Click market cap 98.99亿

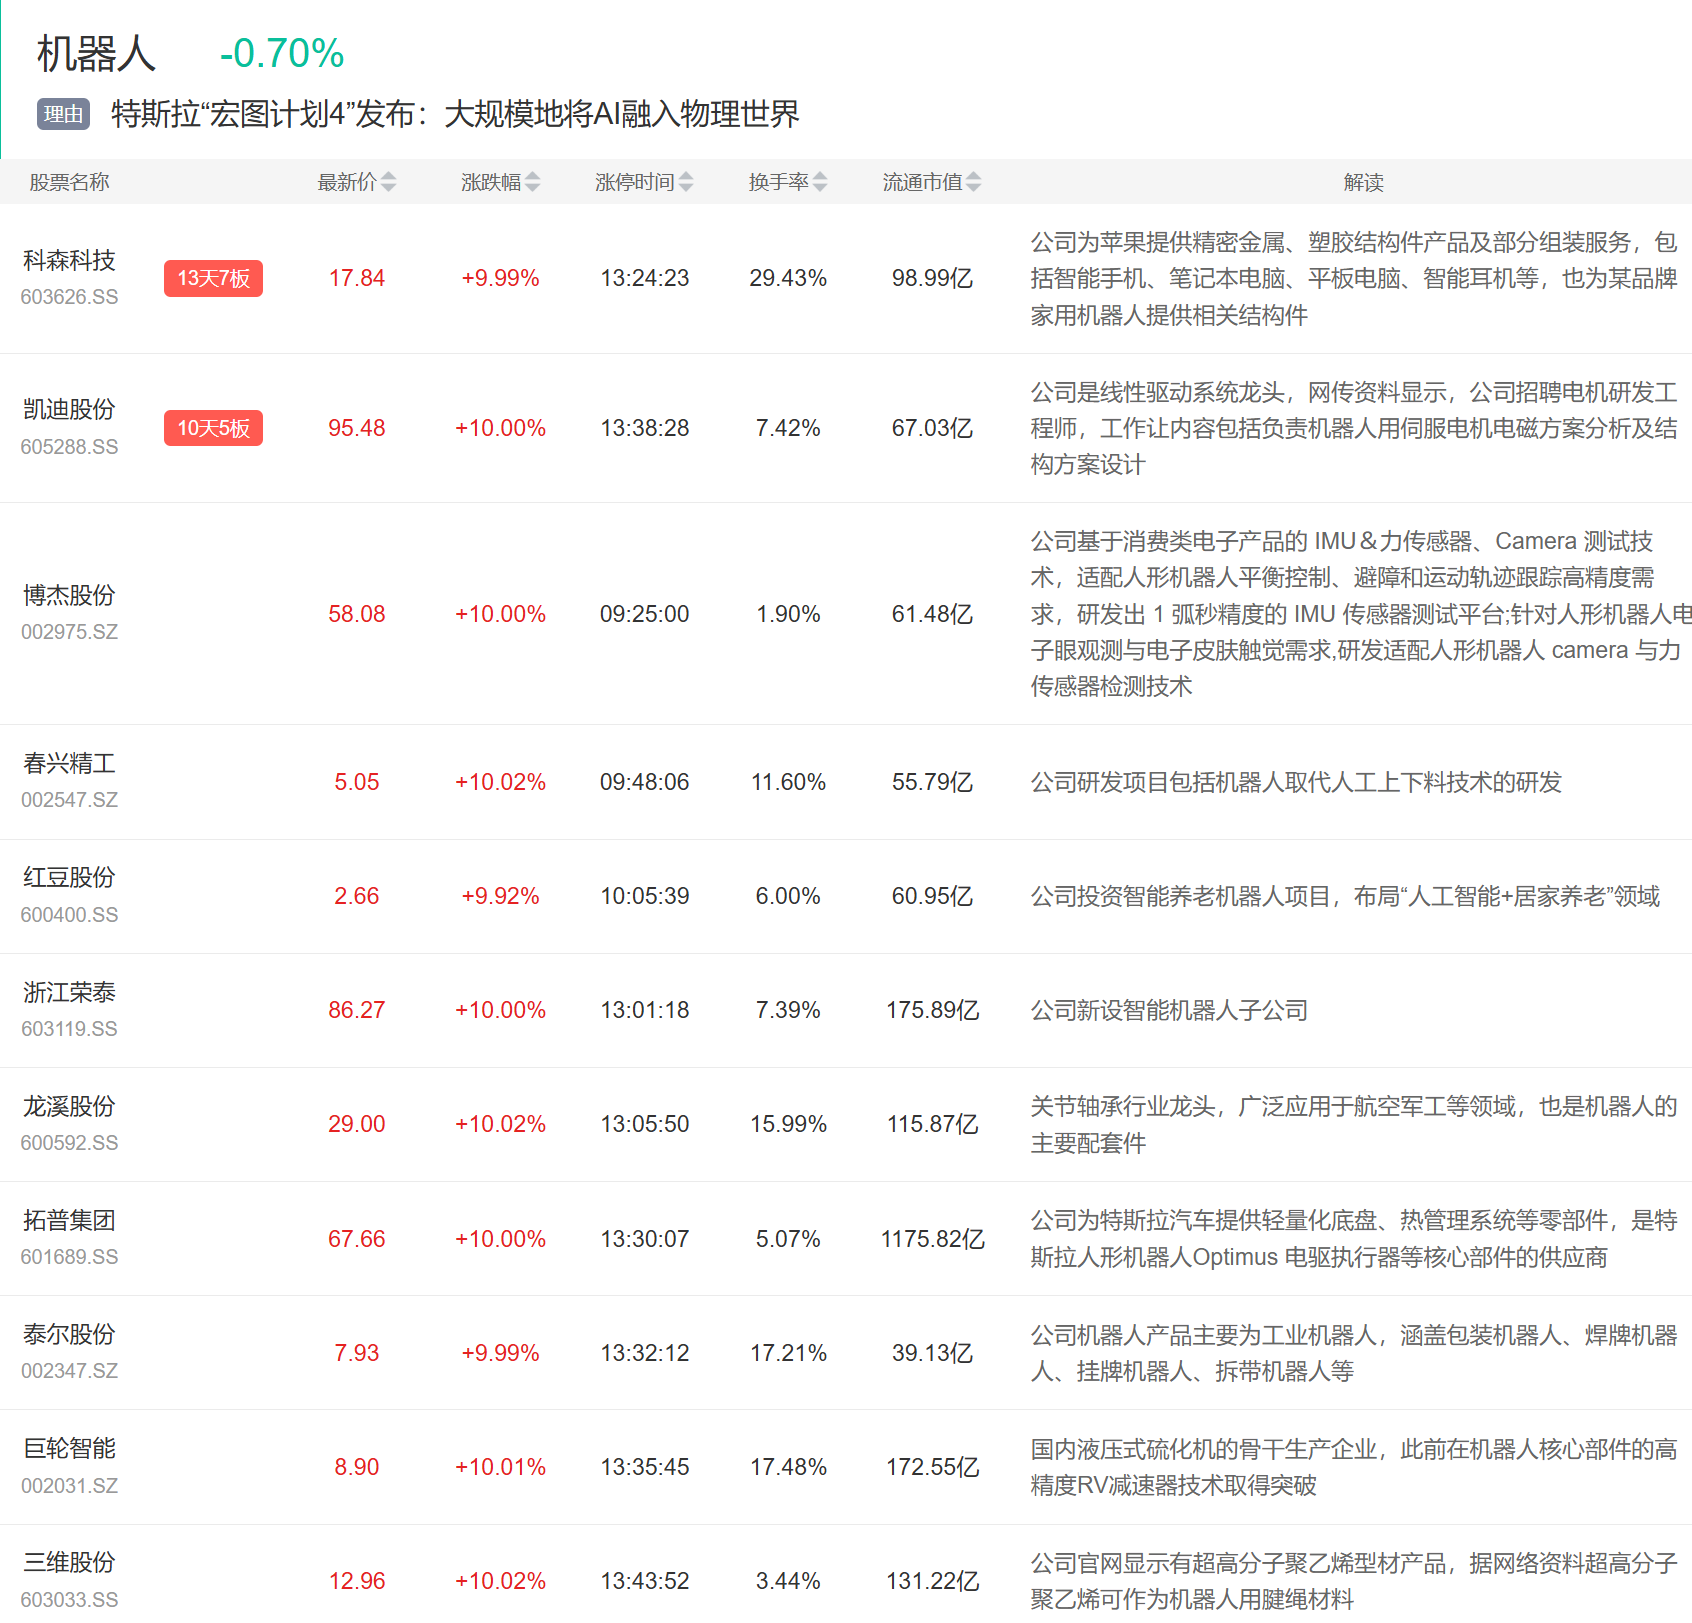(933, 278)
